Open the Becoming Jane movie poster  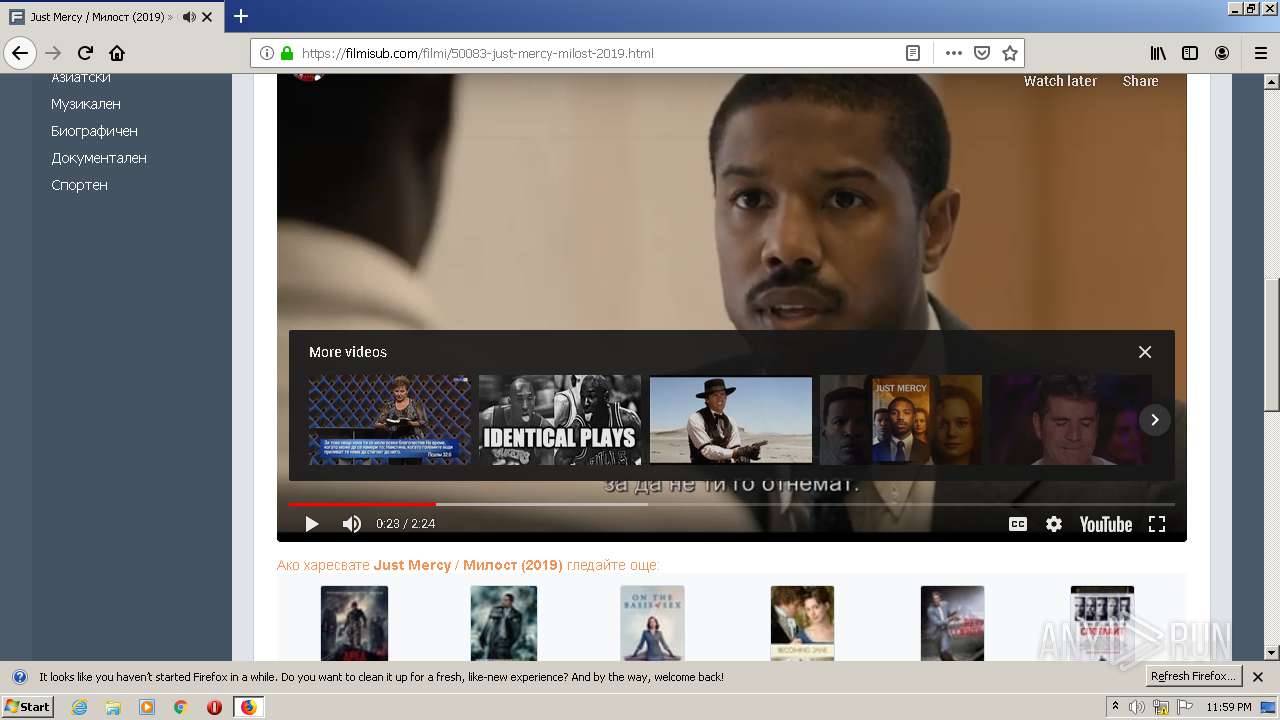tap(802, 623)
